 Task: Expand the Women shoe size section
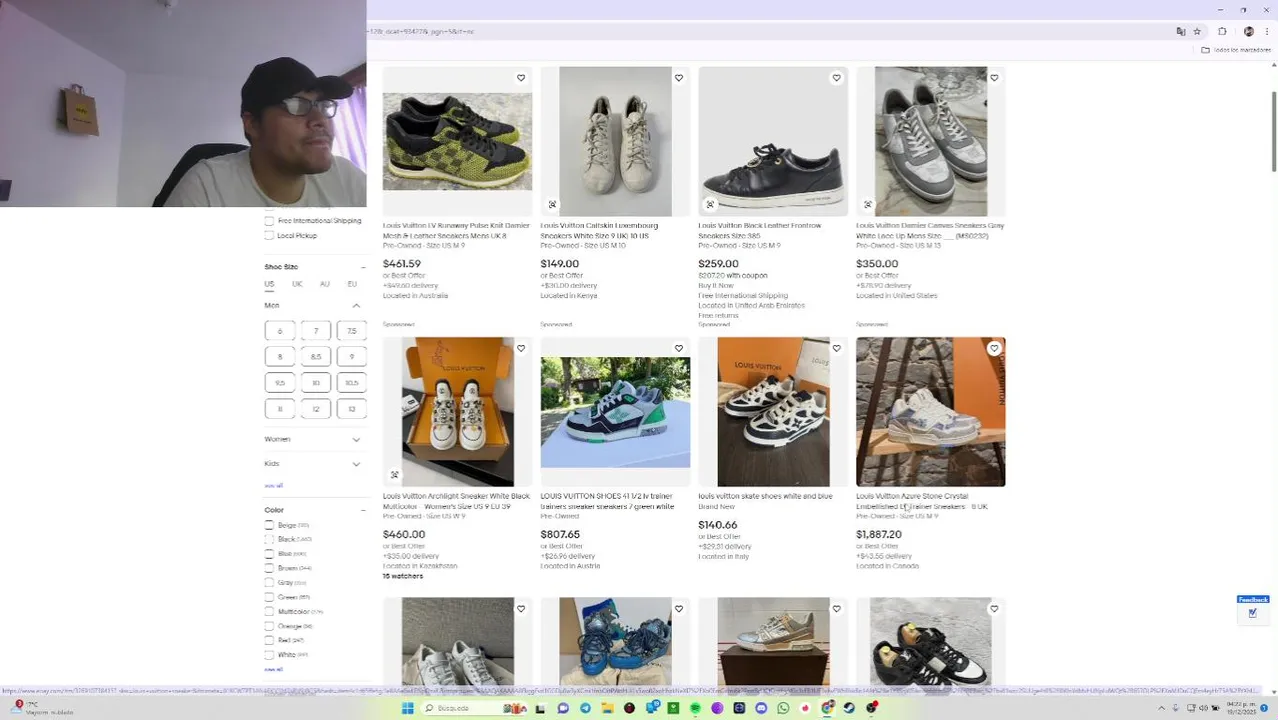point(356,439)
